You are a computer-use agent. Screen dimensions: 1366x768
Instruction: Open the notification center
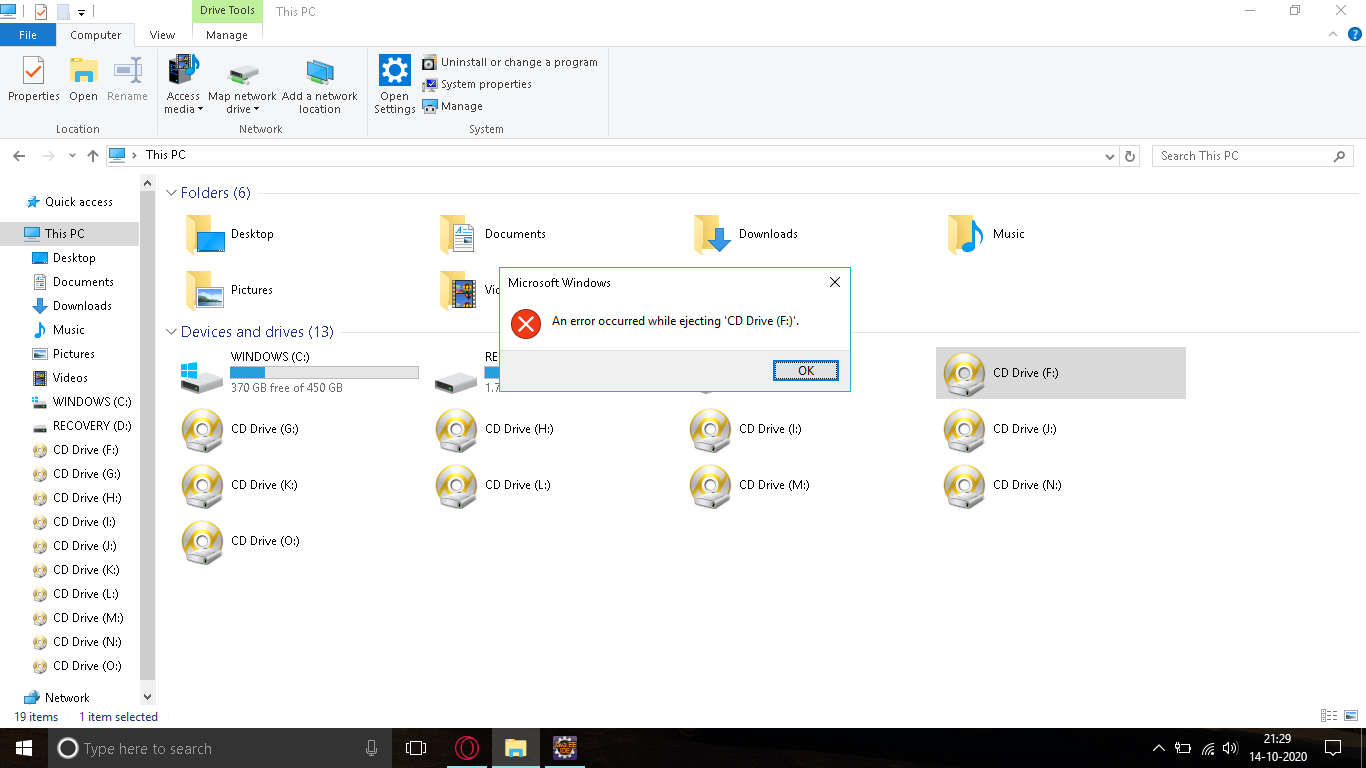tap(1332, 748)
